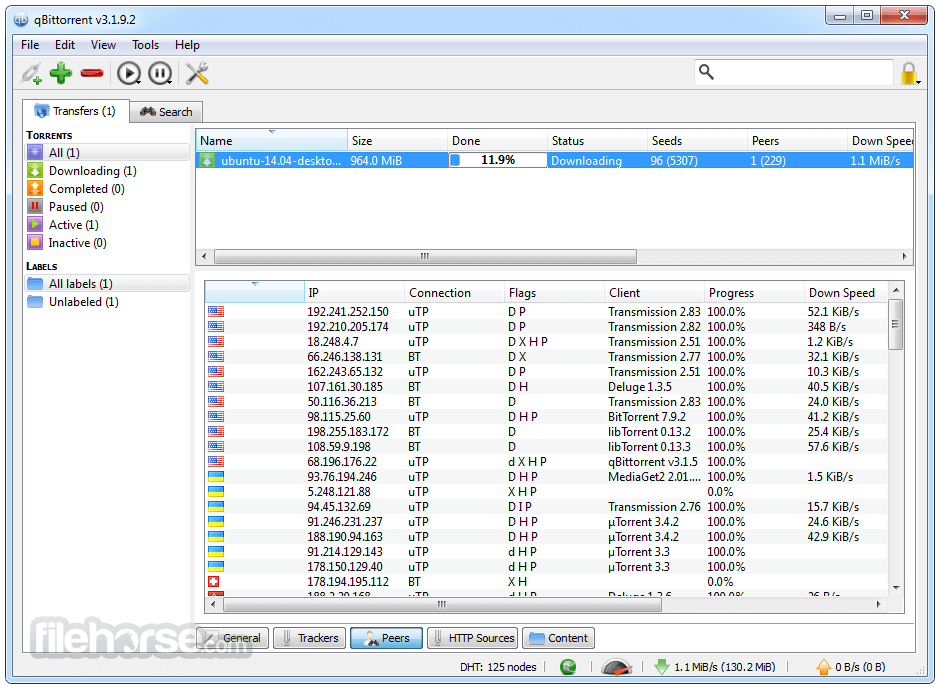Select the All labels (1) entry
Viewport: 939px width, 689px height.
pos(108,284)
